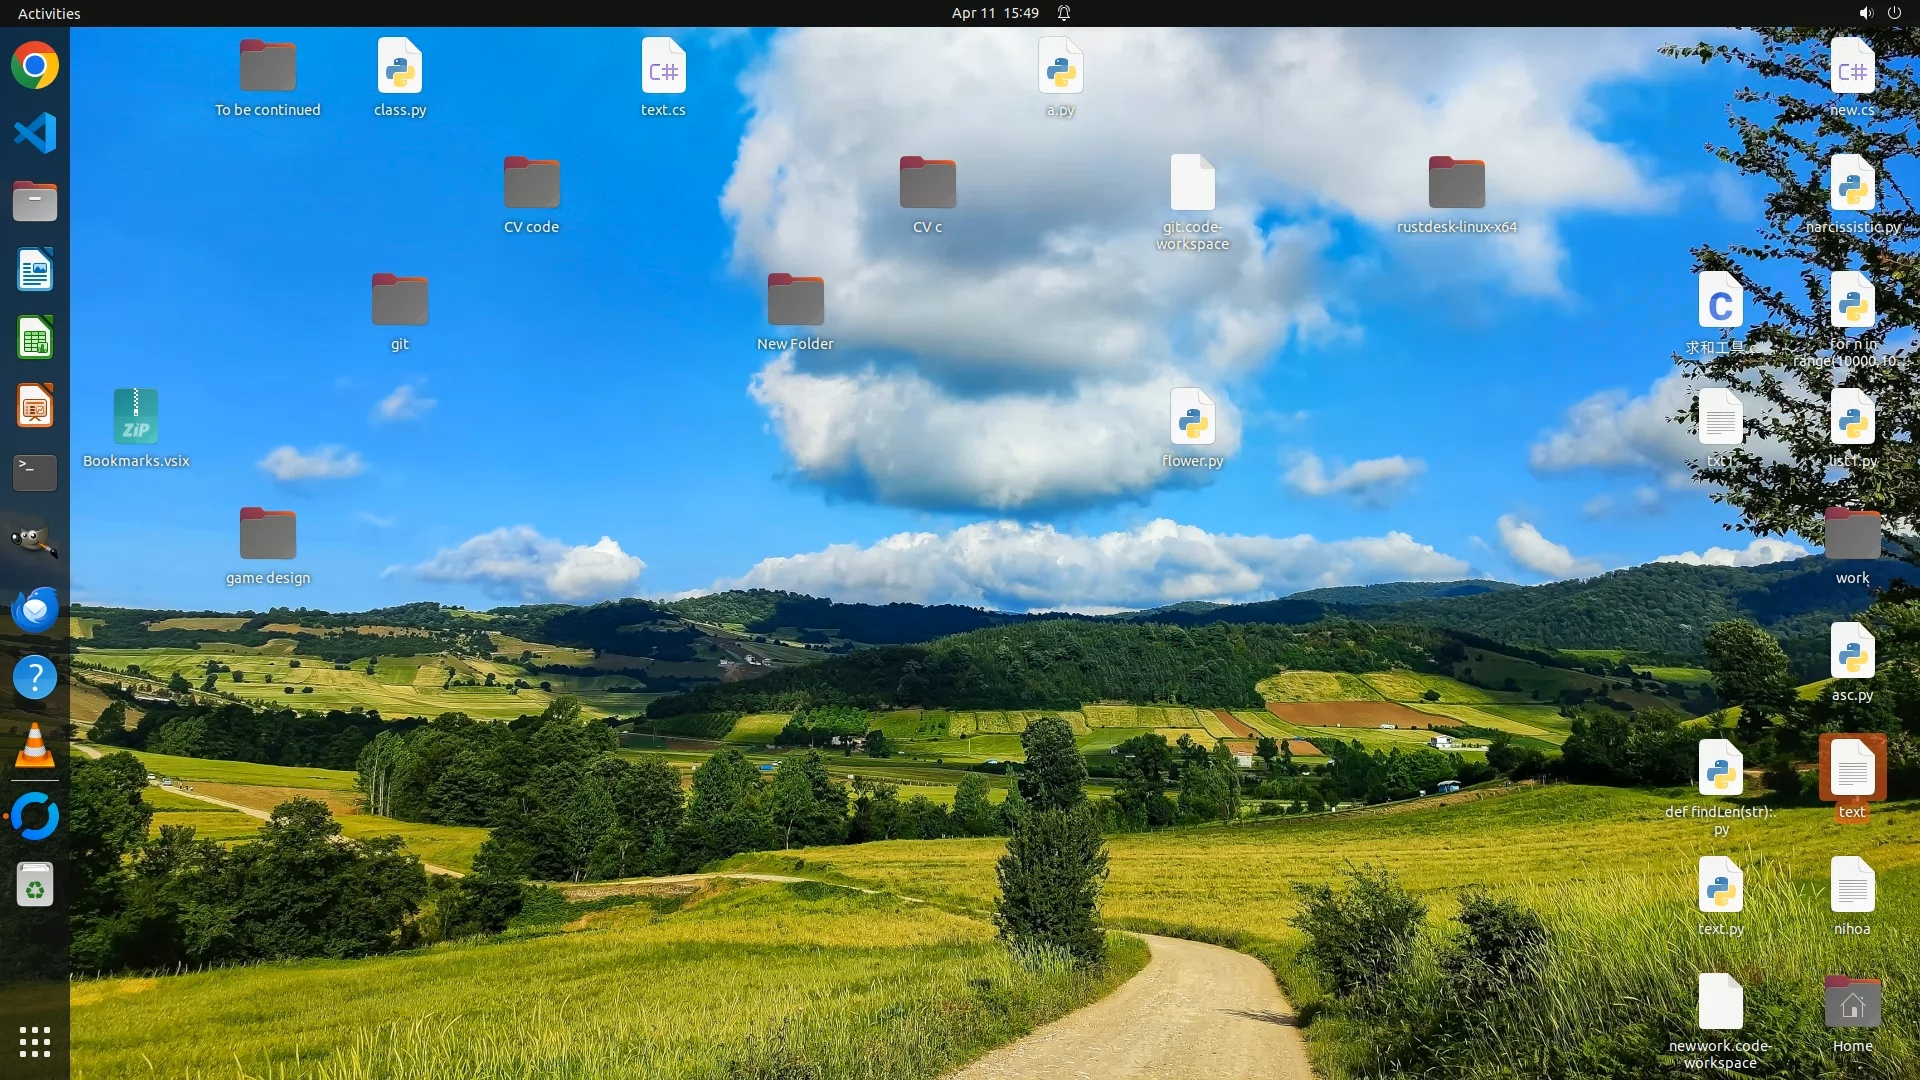
Task: Launch GIMP image editor from dock
Action: pyautogui.click(x=35, y=541)
